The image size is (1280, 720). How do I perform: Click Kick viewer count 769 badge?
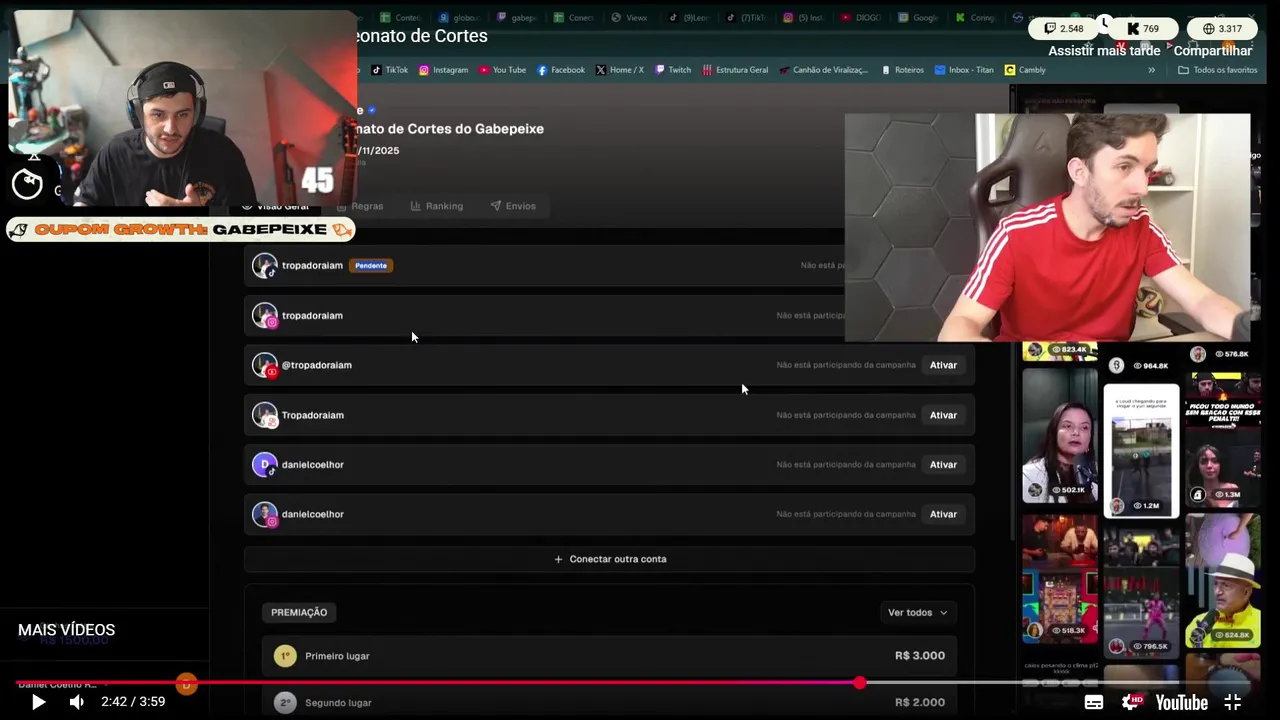tap(1141, 29)
